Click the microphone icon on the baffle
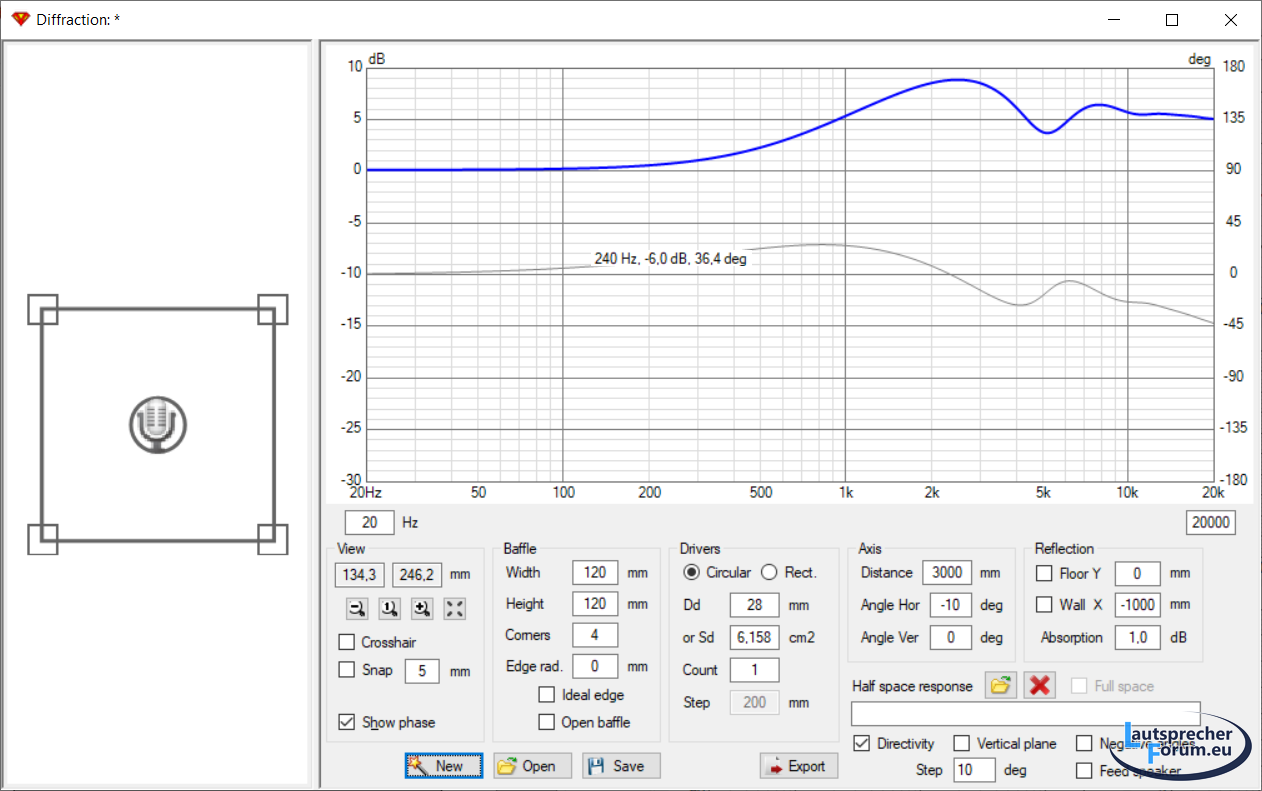Image resolution: width=1262 pixels, height=791 pixels. pos(158,424)
